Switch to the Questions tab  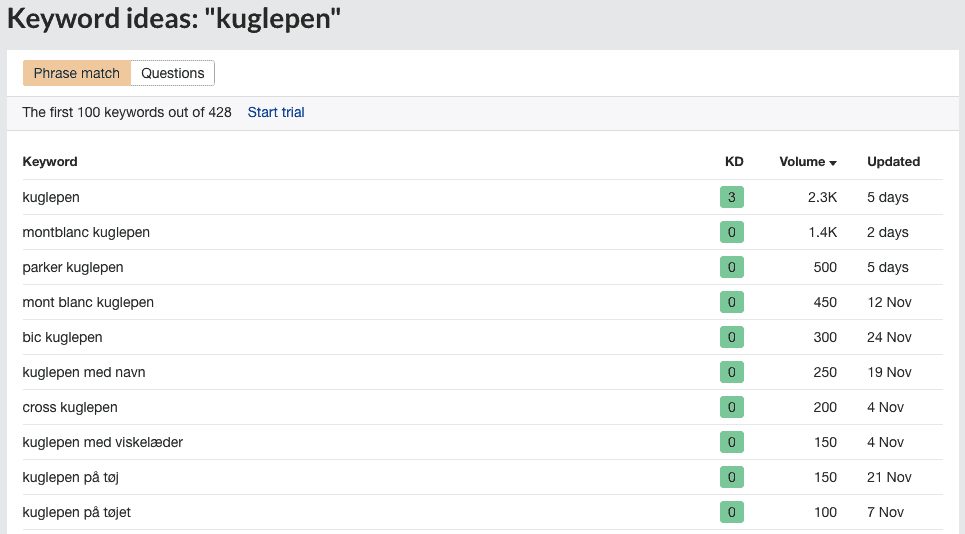pyautogui.click(x=172, y=73)
